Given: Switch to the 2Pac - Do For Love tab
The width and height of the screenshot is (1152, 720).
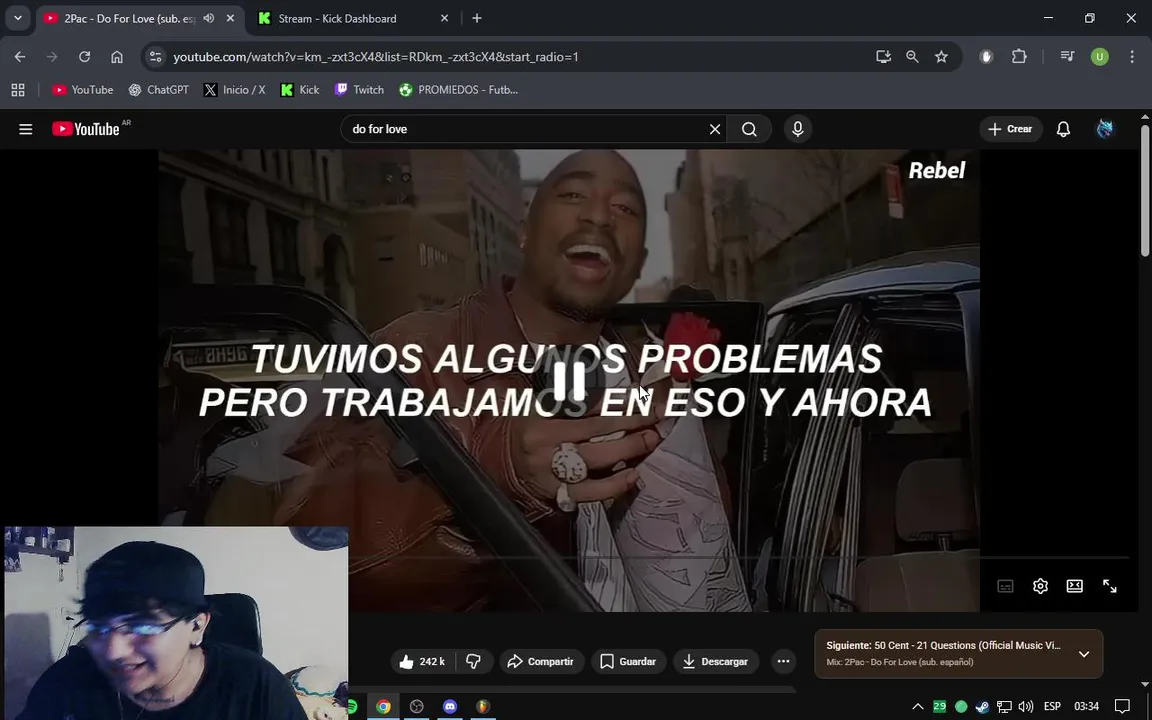Looking at the screenshot, I should (129, 18).
